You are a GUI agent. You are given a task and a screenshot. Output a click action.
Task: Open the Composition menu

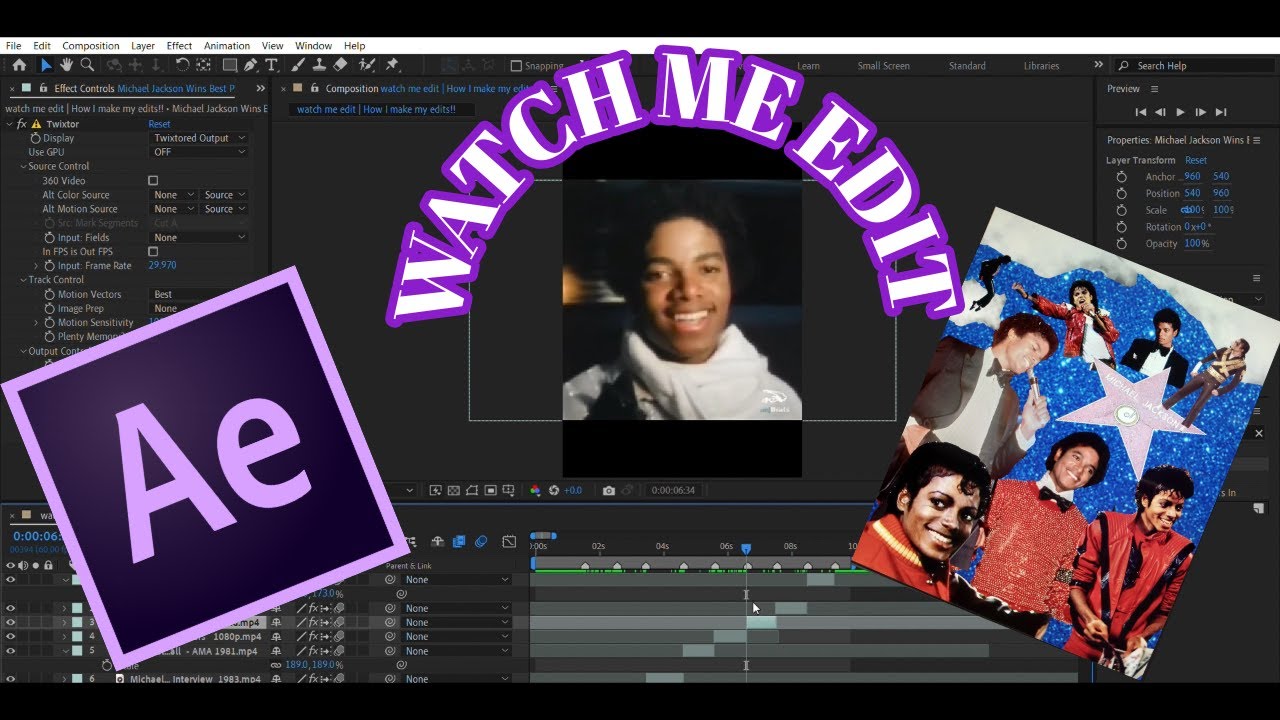[x=91, y=46]
